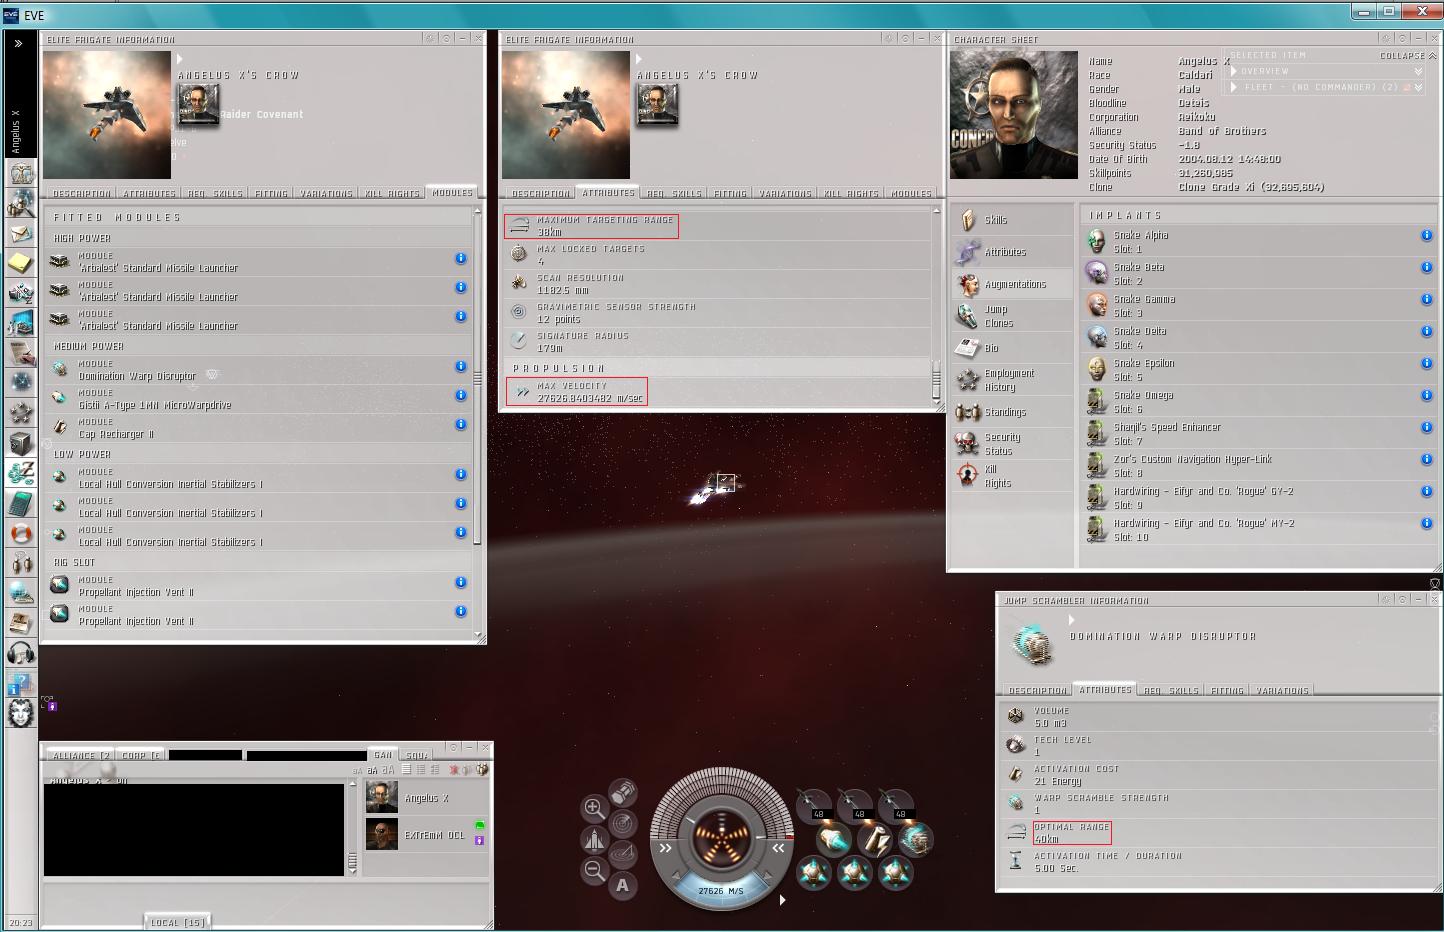Viewport: 1444px width, 932px height.
Task: Toggle the autopilot A button on the HUD
Action: (x=623, y=885)
